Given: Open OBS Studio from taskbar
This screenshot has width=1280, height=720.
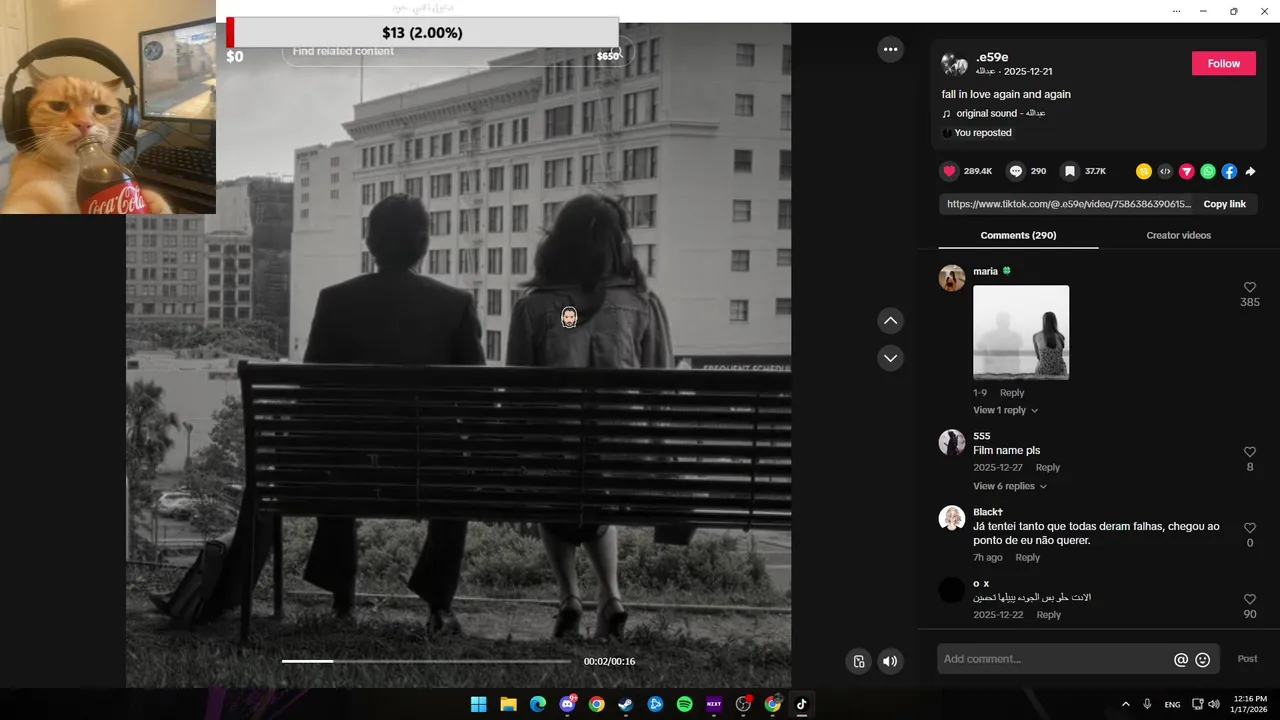Looking at the screenshot, I should point(743,704).
